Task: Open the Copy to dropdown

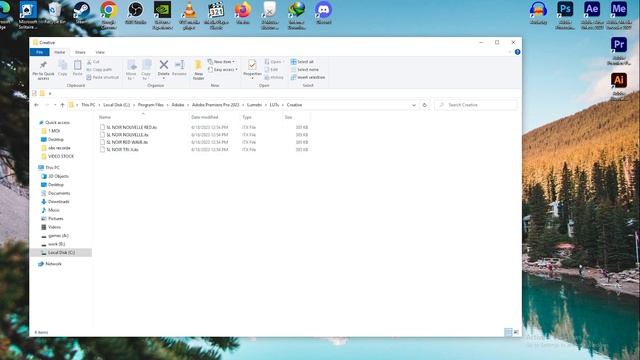Action: click(146, 70)
